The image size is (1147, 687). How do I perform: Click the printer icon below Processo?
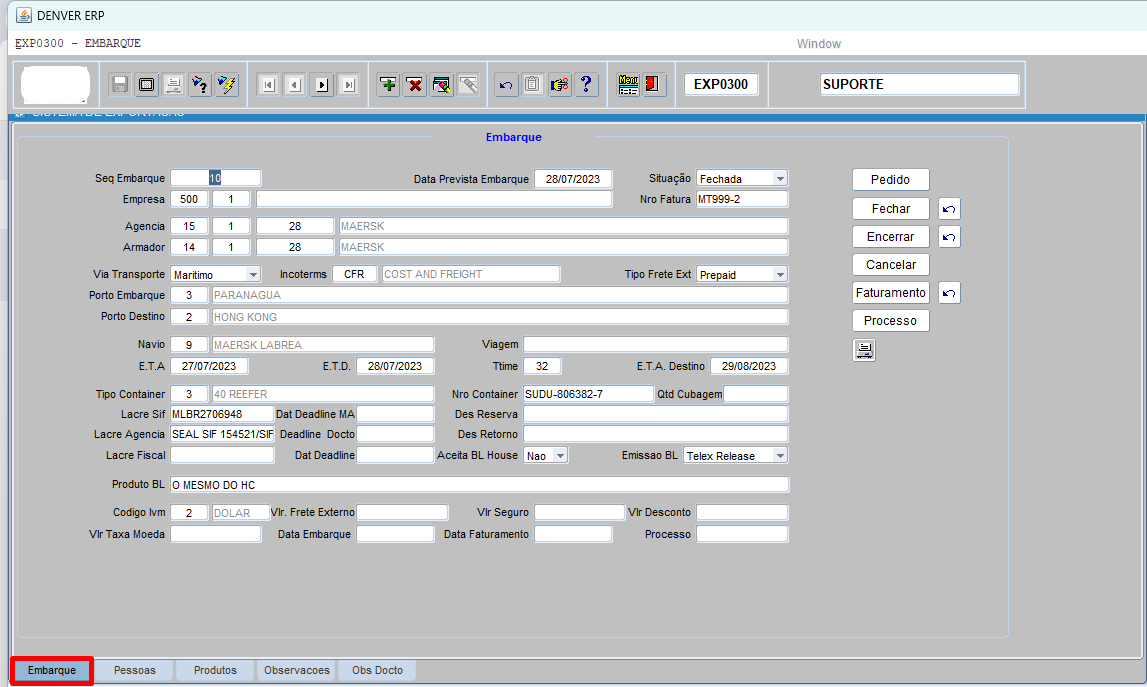coord(864,350)
